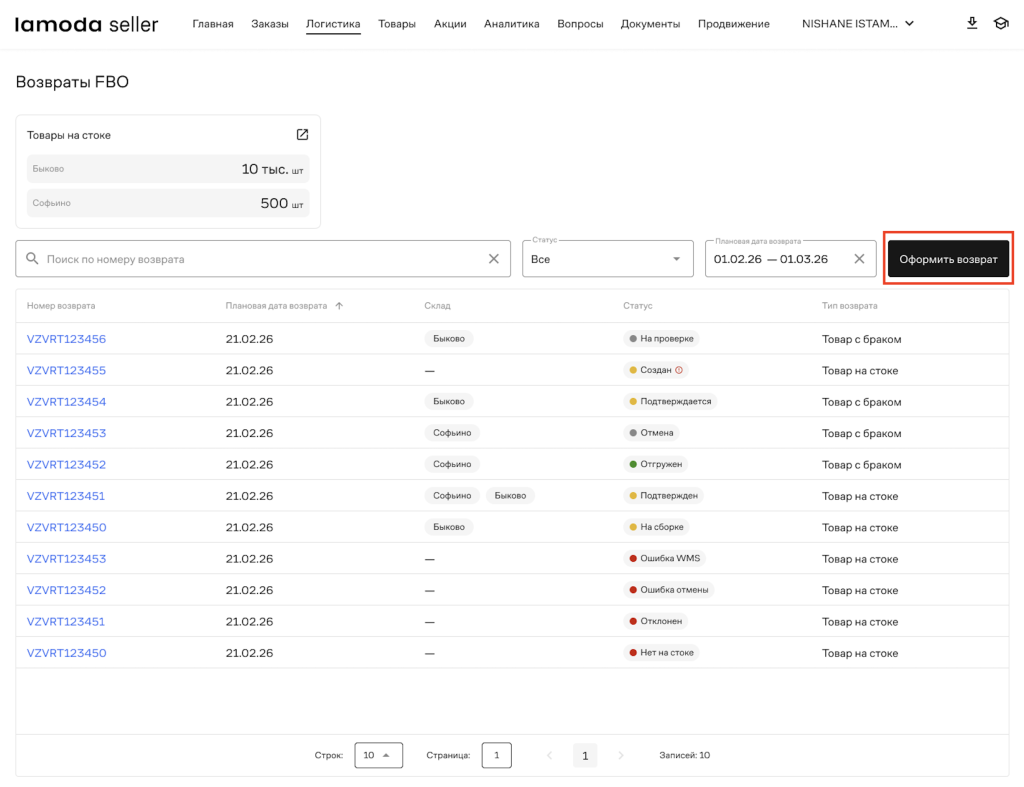This screenshot has height=787, width=1024.
Task: Open Документы menu item
Action: click(650, 24)
